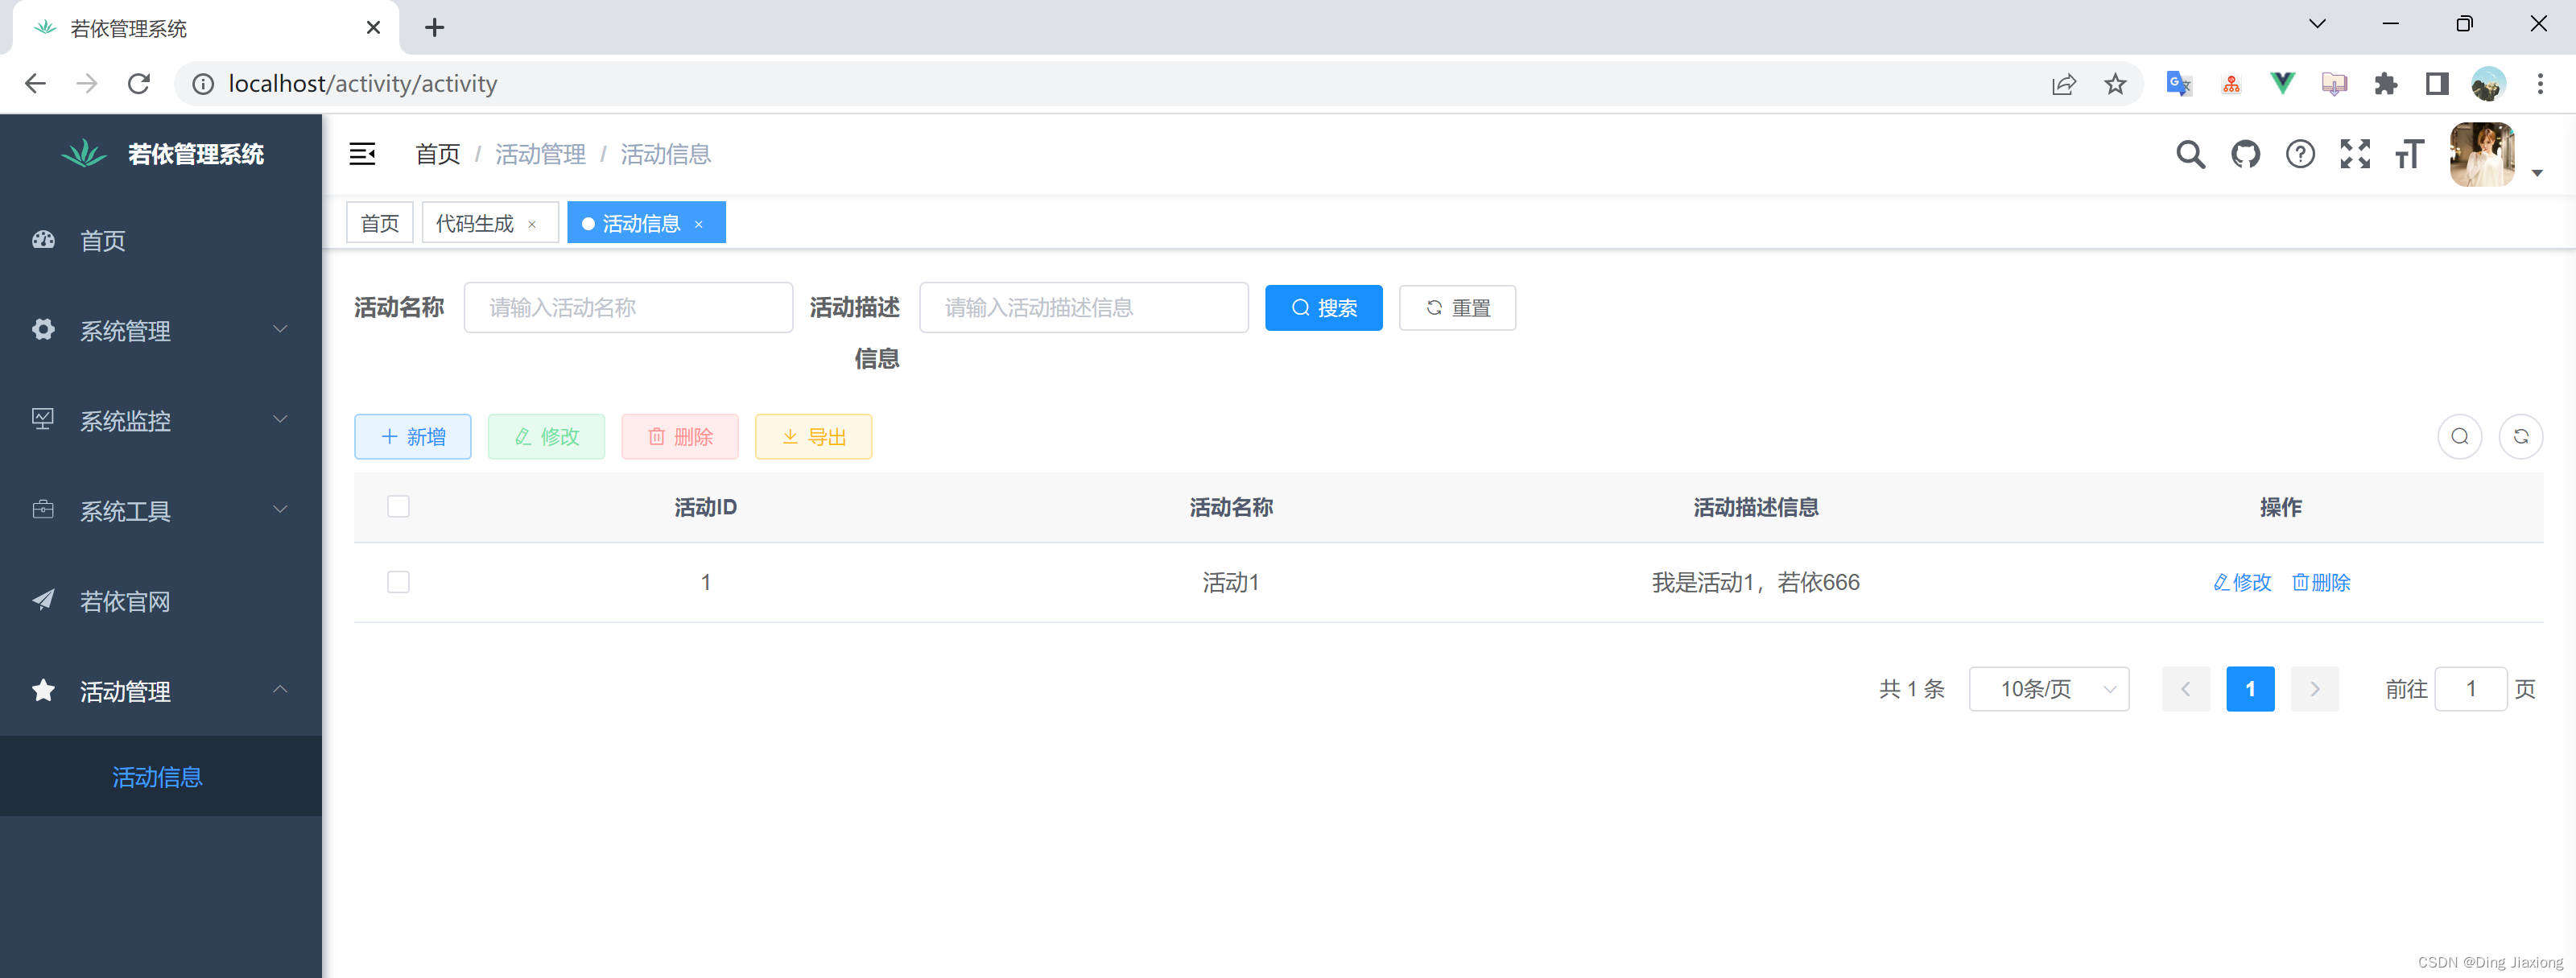This screenshot has width=2576, height=978.
Task: Open the font size selector icon
Action: tap(2410, 154)
